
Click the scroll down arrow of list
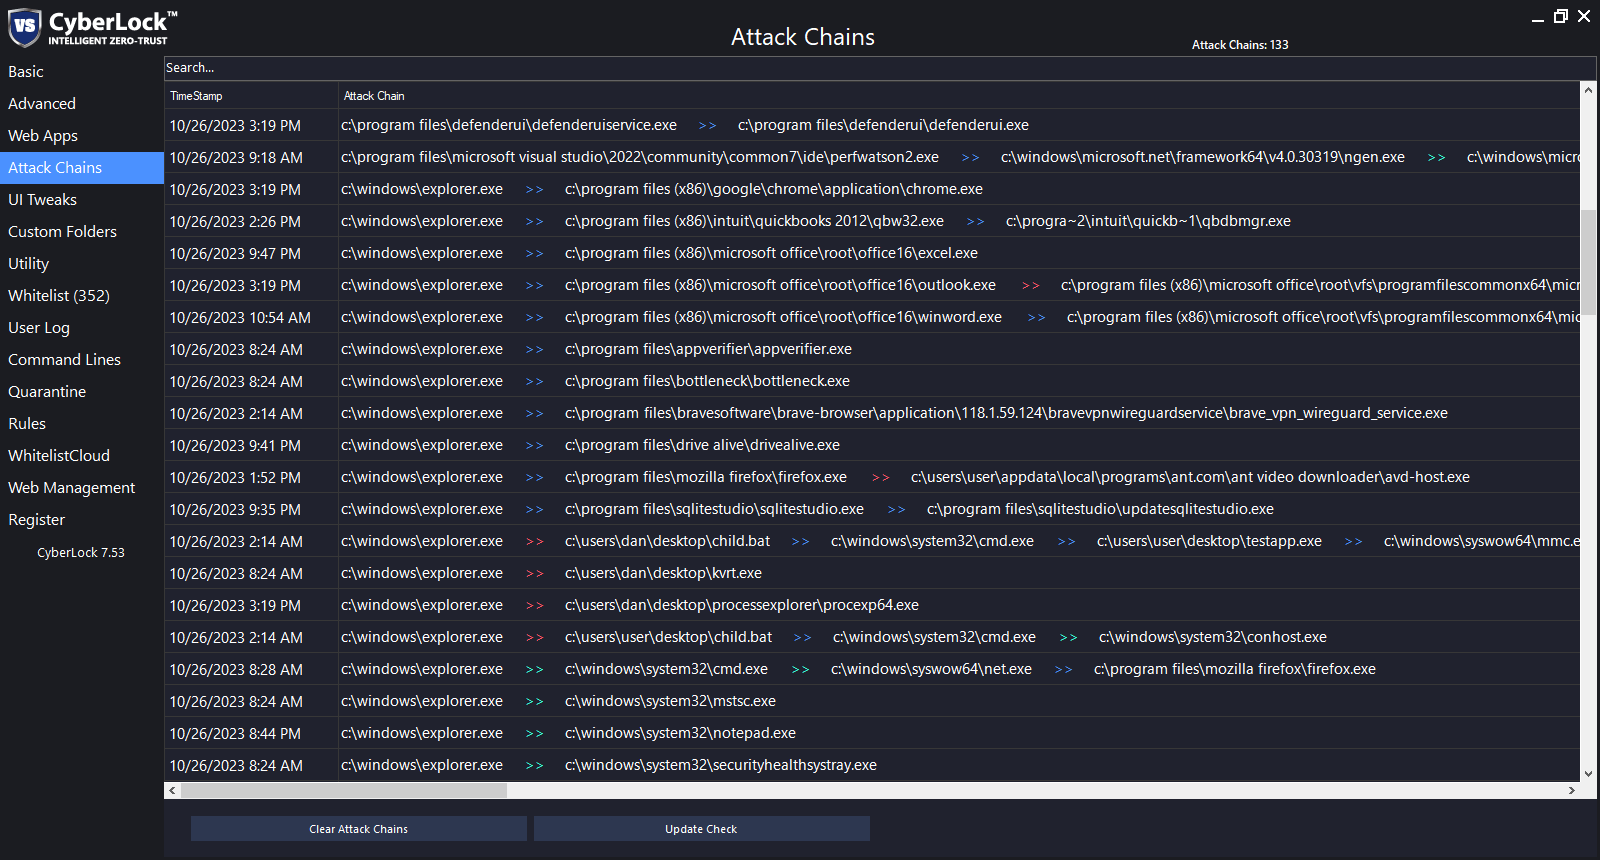click(x=1588, y=773)
